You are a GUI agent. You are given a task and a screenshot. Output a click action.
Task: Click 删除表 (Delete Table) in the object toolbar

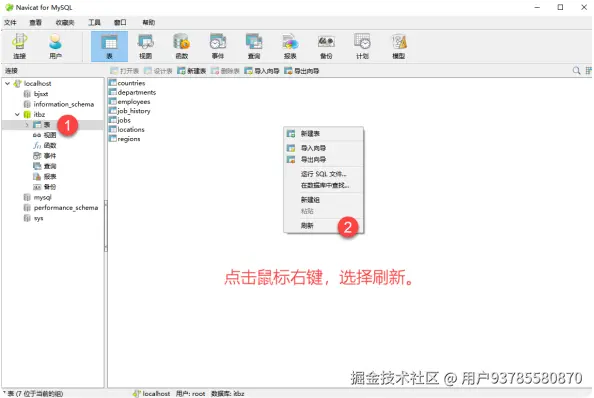click(226, 71)
